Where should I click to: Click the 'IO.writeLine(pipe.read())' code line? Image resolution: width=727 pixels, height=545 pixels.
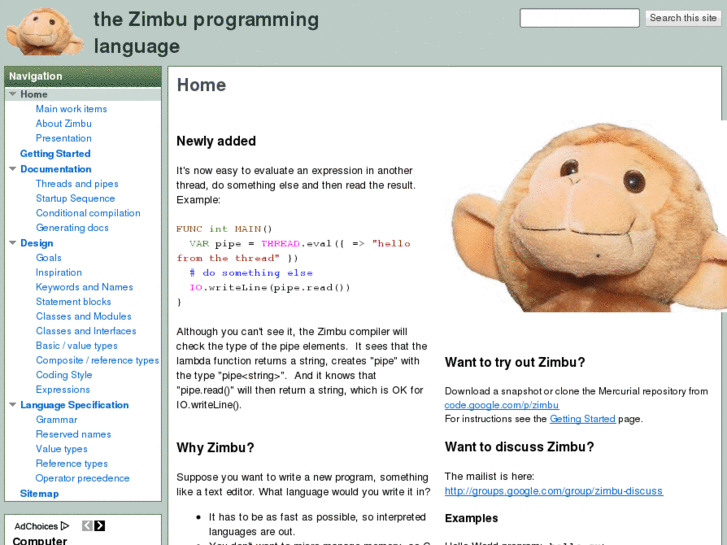pyautogui.click(x=269, y=288)
